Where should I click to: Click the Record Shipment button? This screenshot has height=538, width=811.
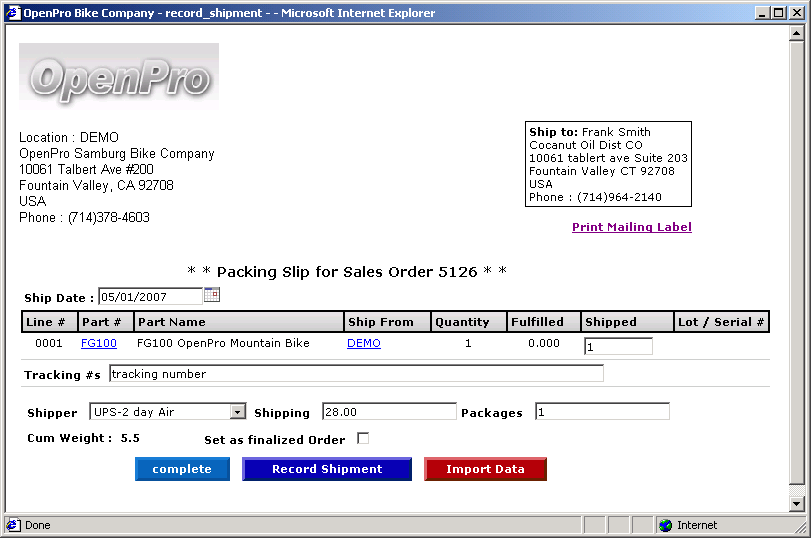tap(327, 469)
